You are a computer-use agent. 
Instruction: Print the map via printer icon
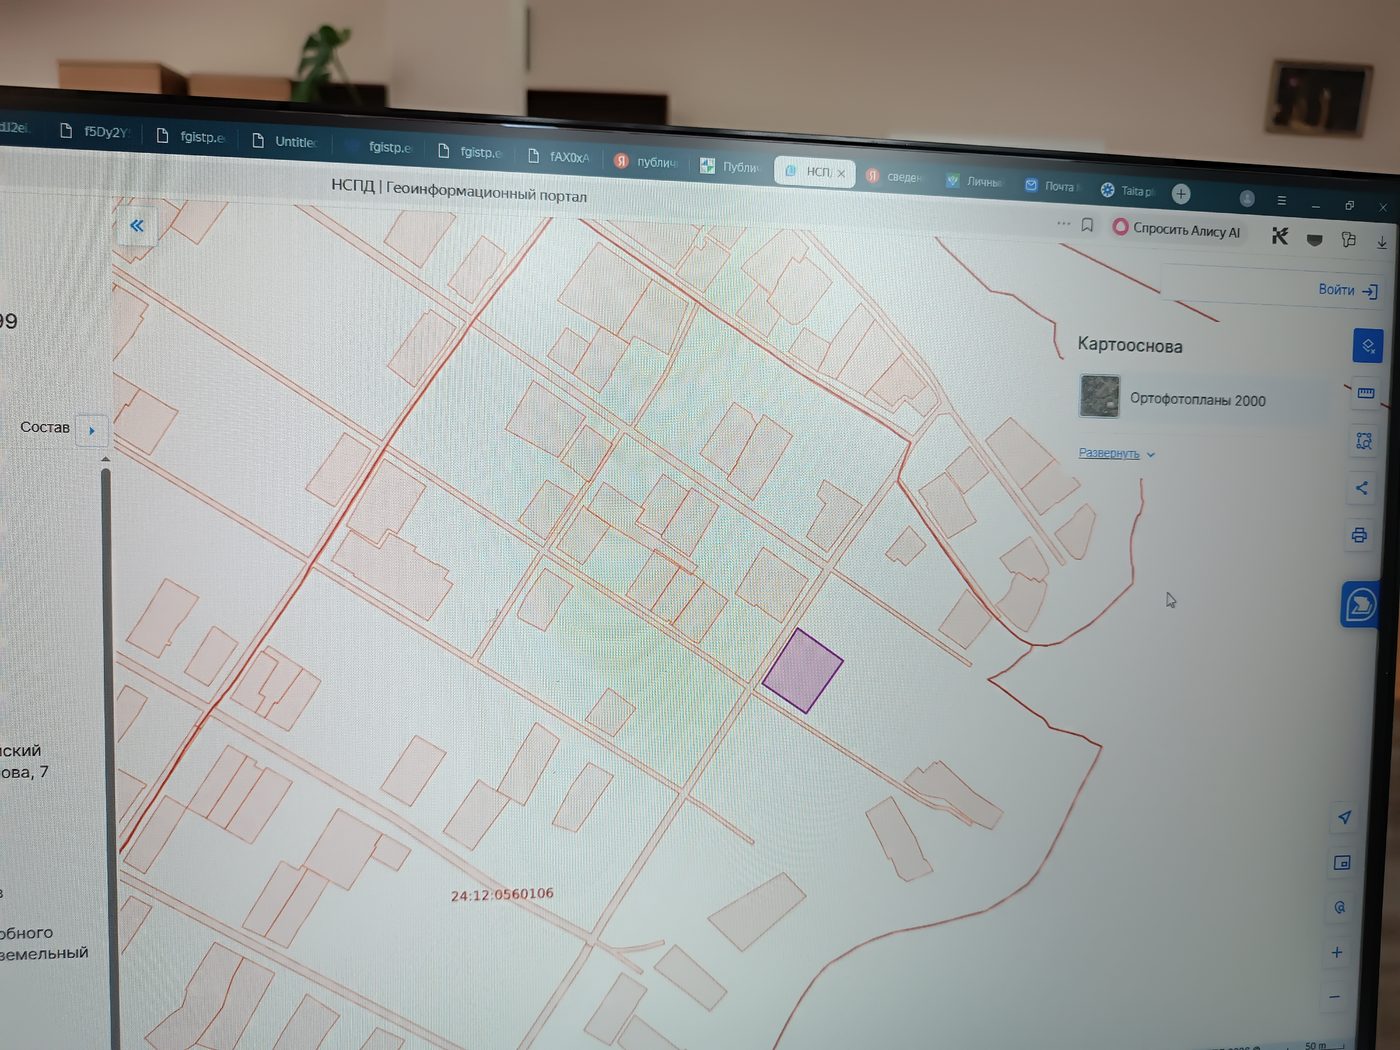[x=1359, y=535]
